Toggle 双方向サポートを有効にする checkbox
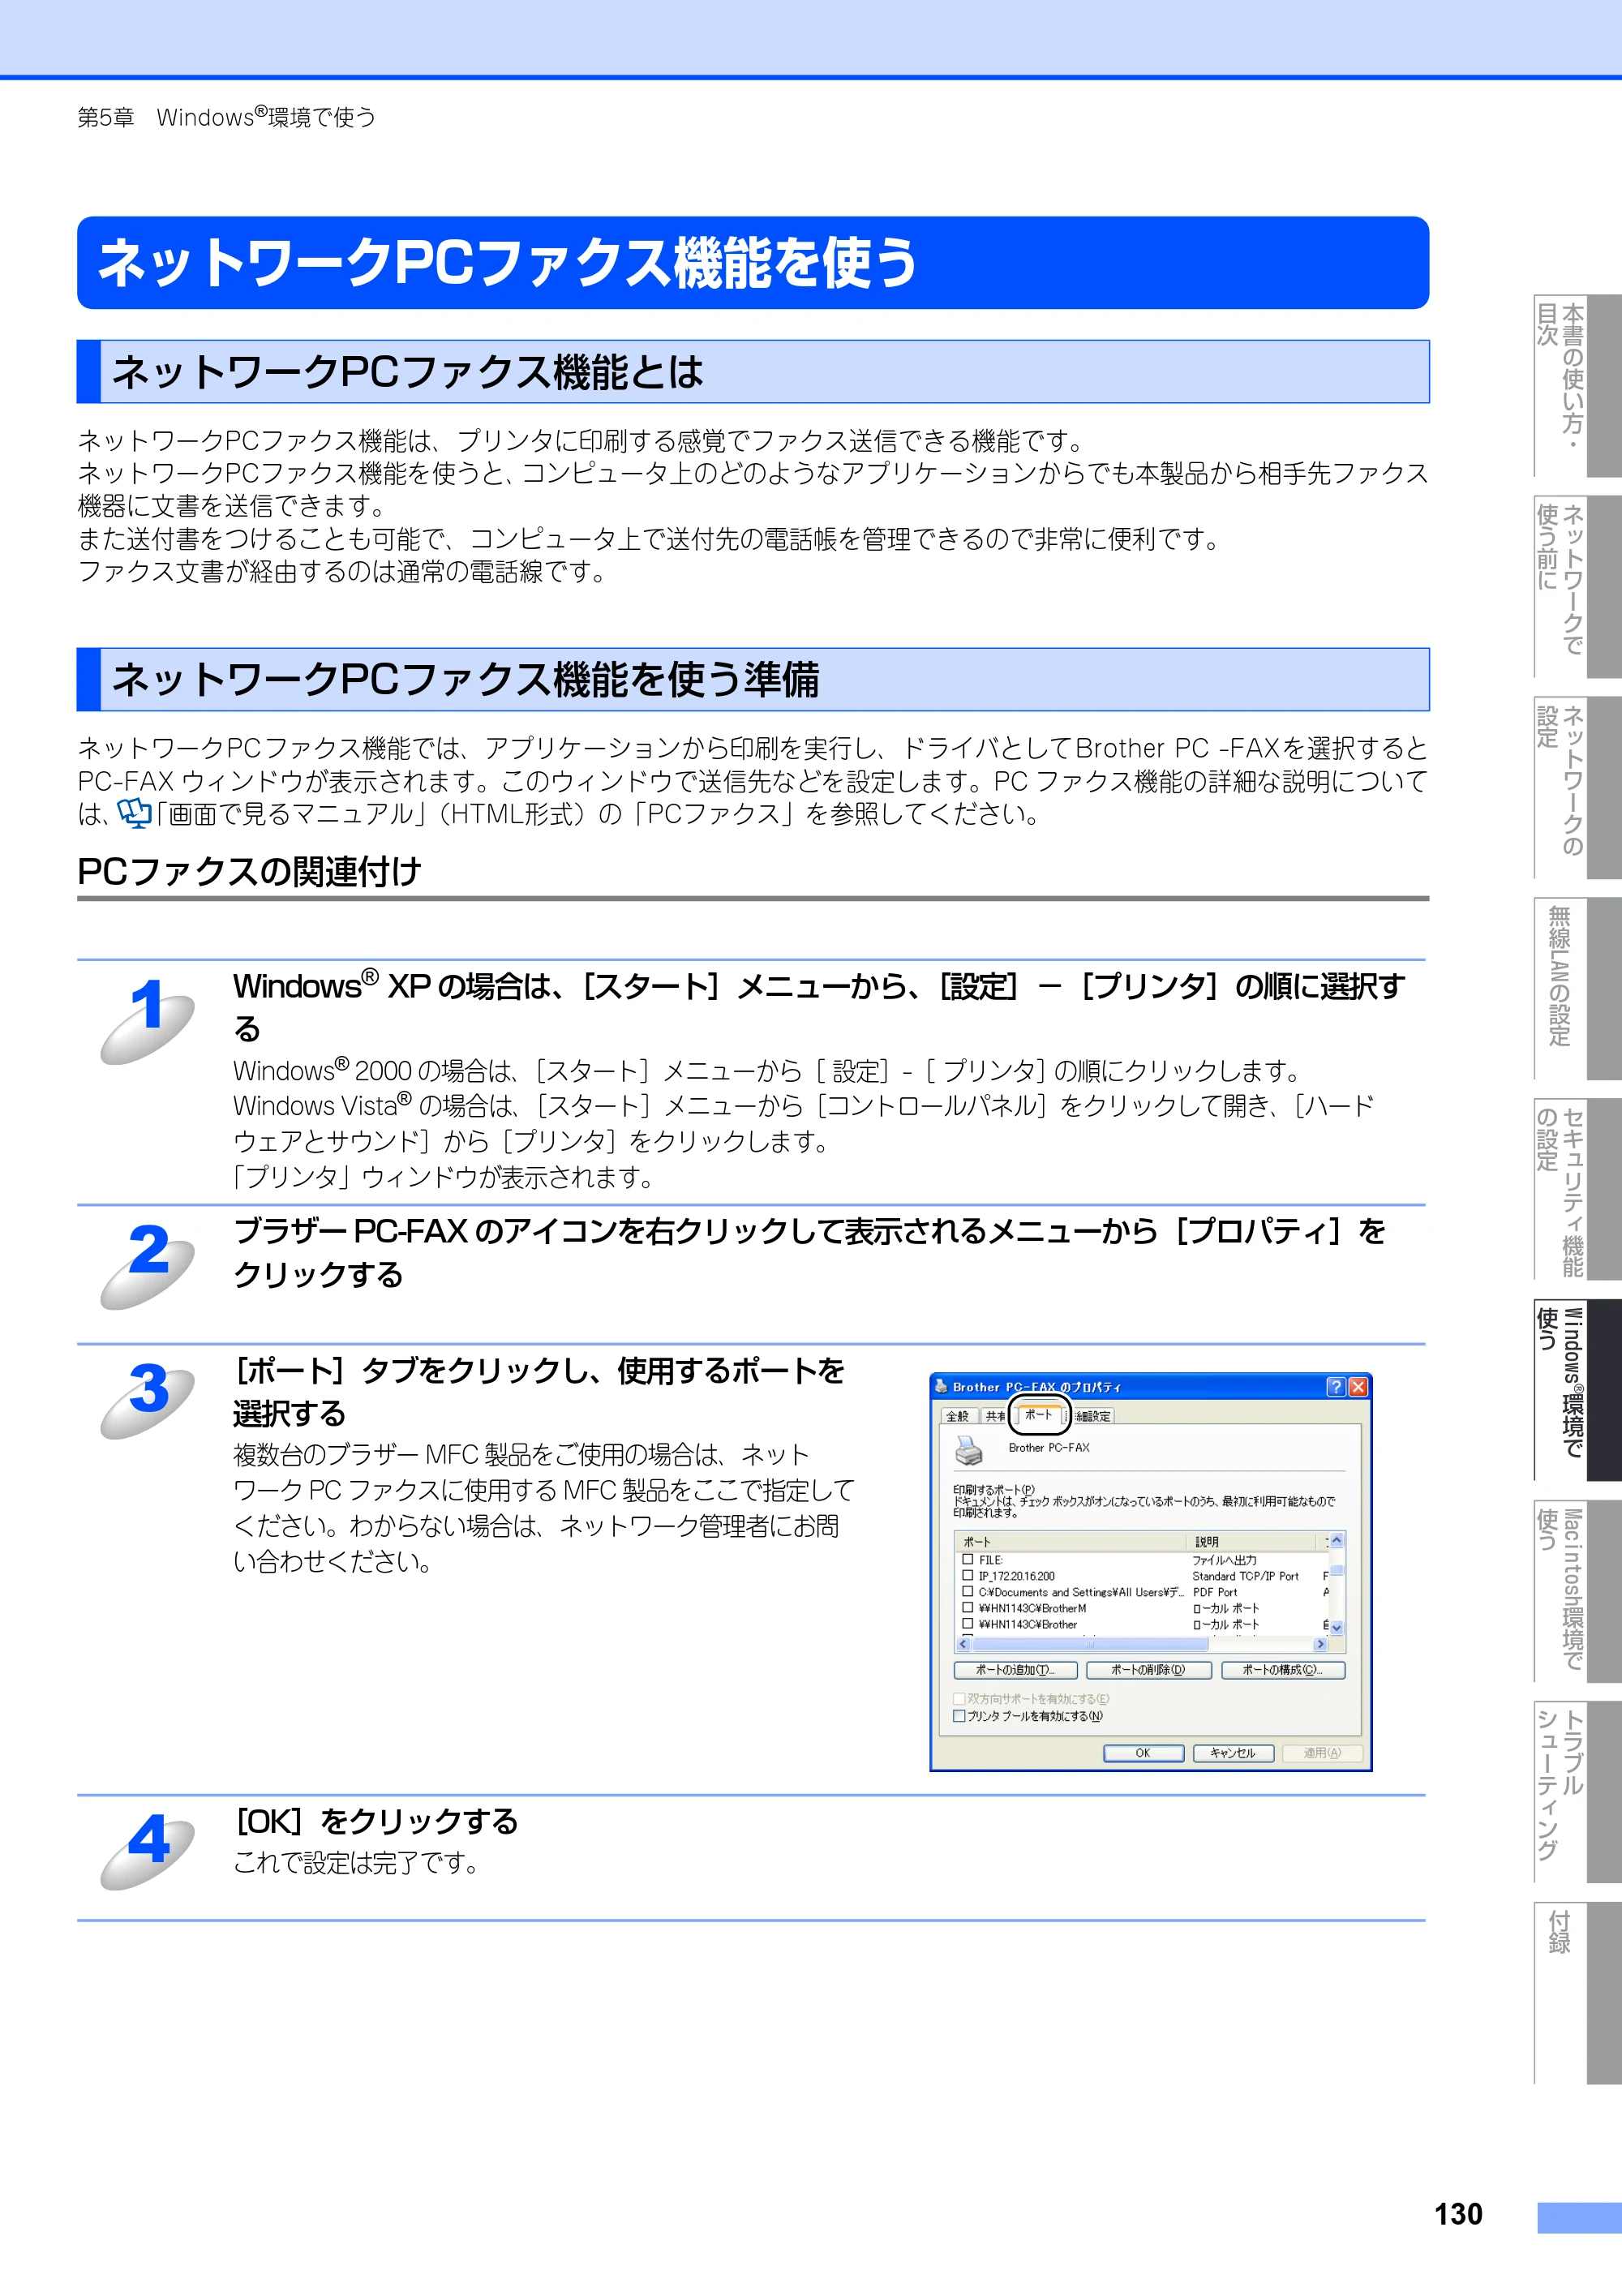Image resolution: width=1622 pixels, height=2296 pixels. coord(959,1699)
